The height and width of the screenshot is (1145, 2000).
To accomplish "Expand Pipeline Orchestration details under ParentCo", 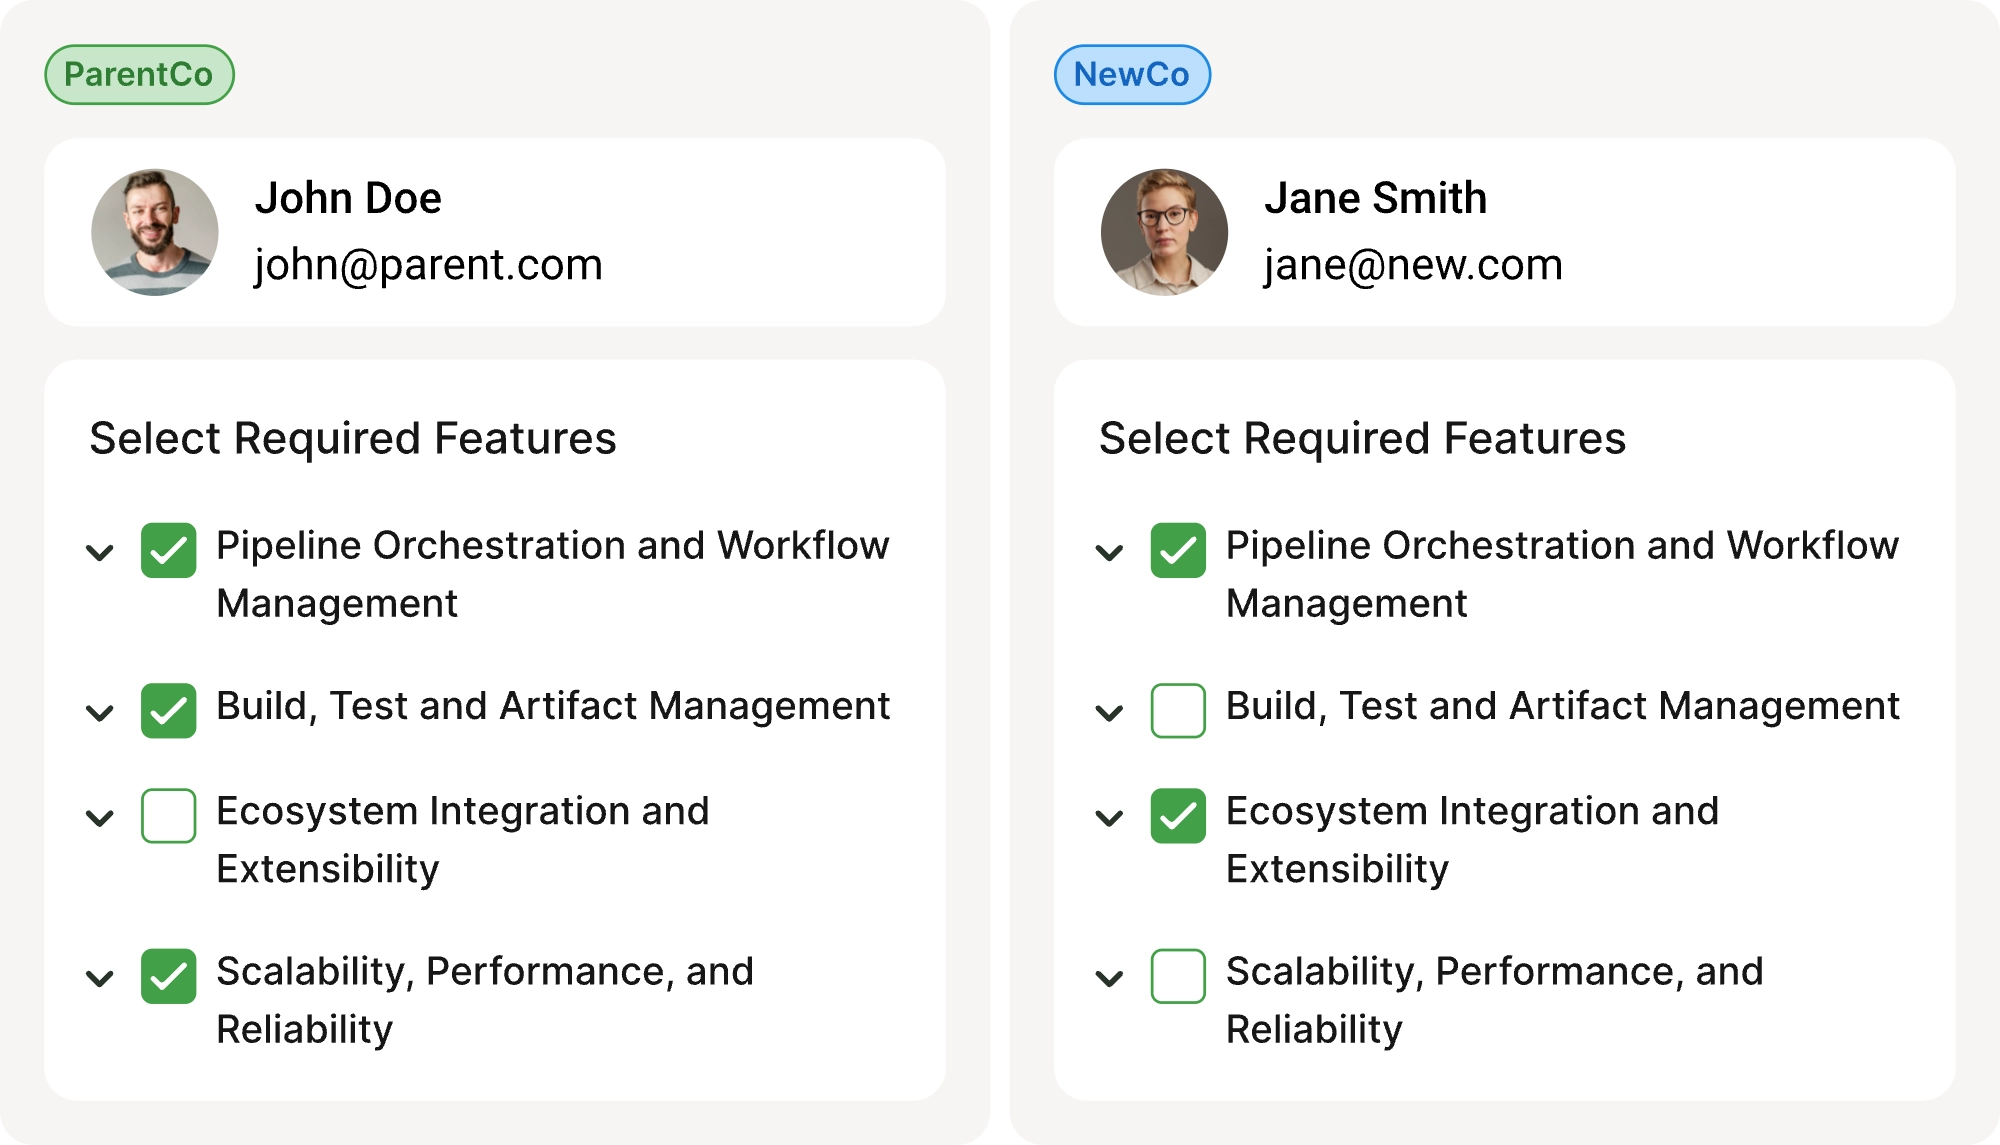I will pyautogui.click(x=98, y=553).
